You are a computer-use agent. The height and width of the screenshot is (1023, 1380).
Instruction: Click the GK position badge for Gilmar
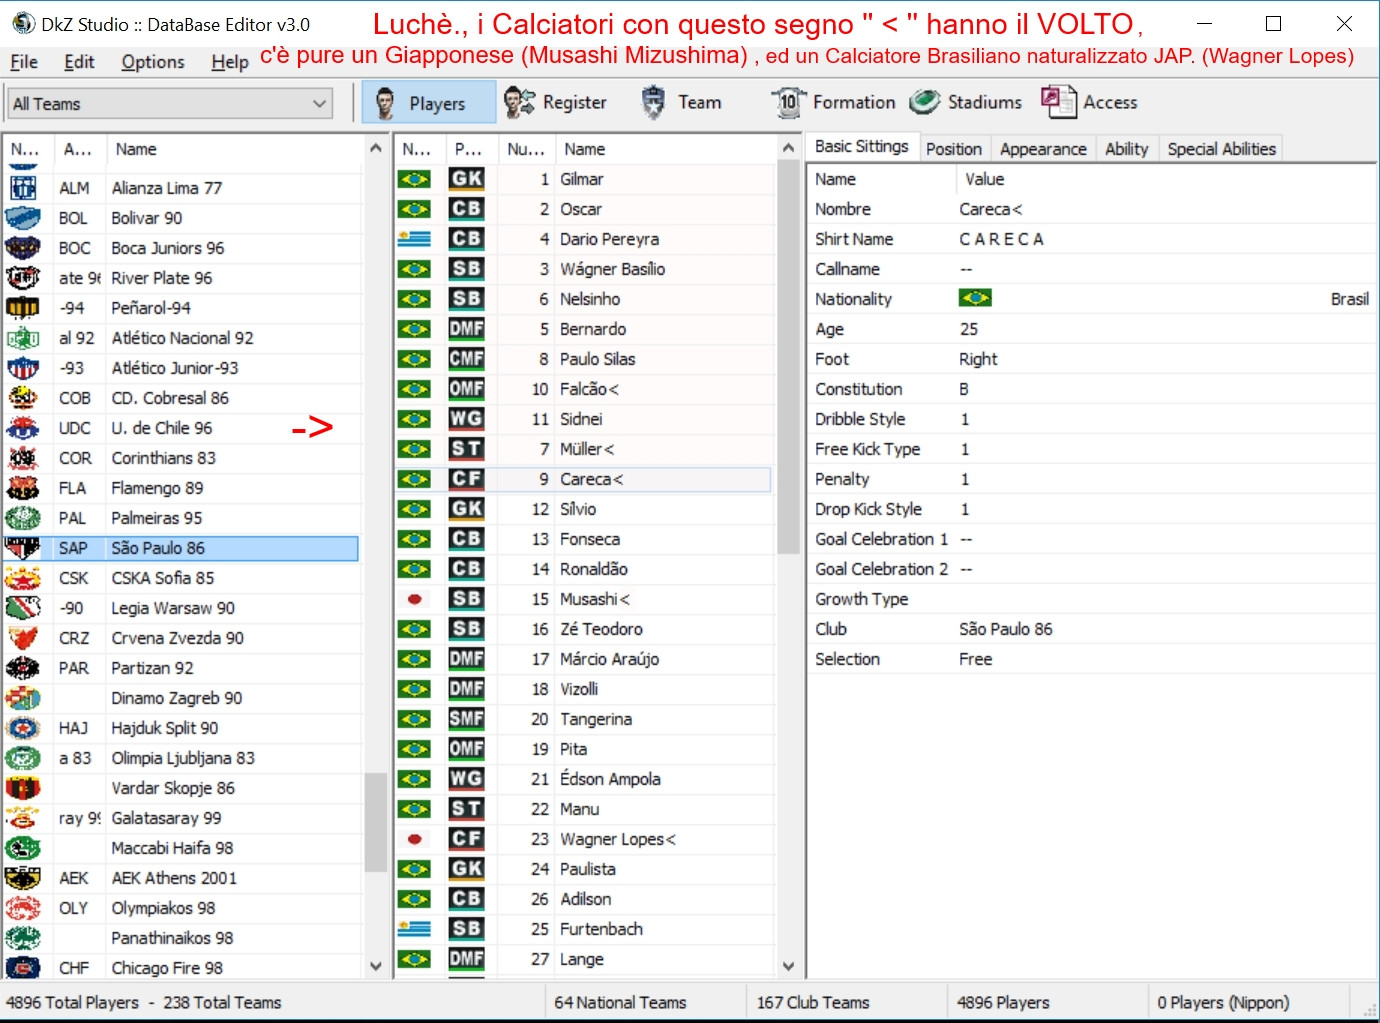(466, 179)
